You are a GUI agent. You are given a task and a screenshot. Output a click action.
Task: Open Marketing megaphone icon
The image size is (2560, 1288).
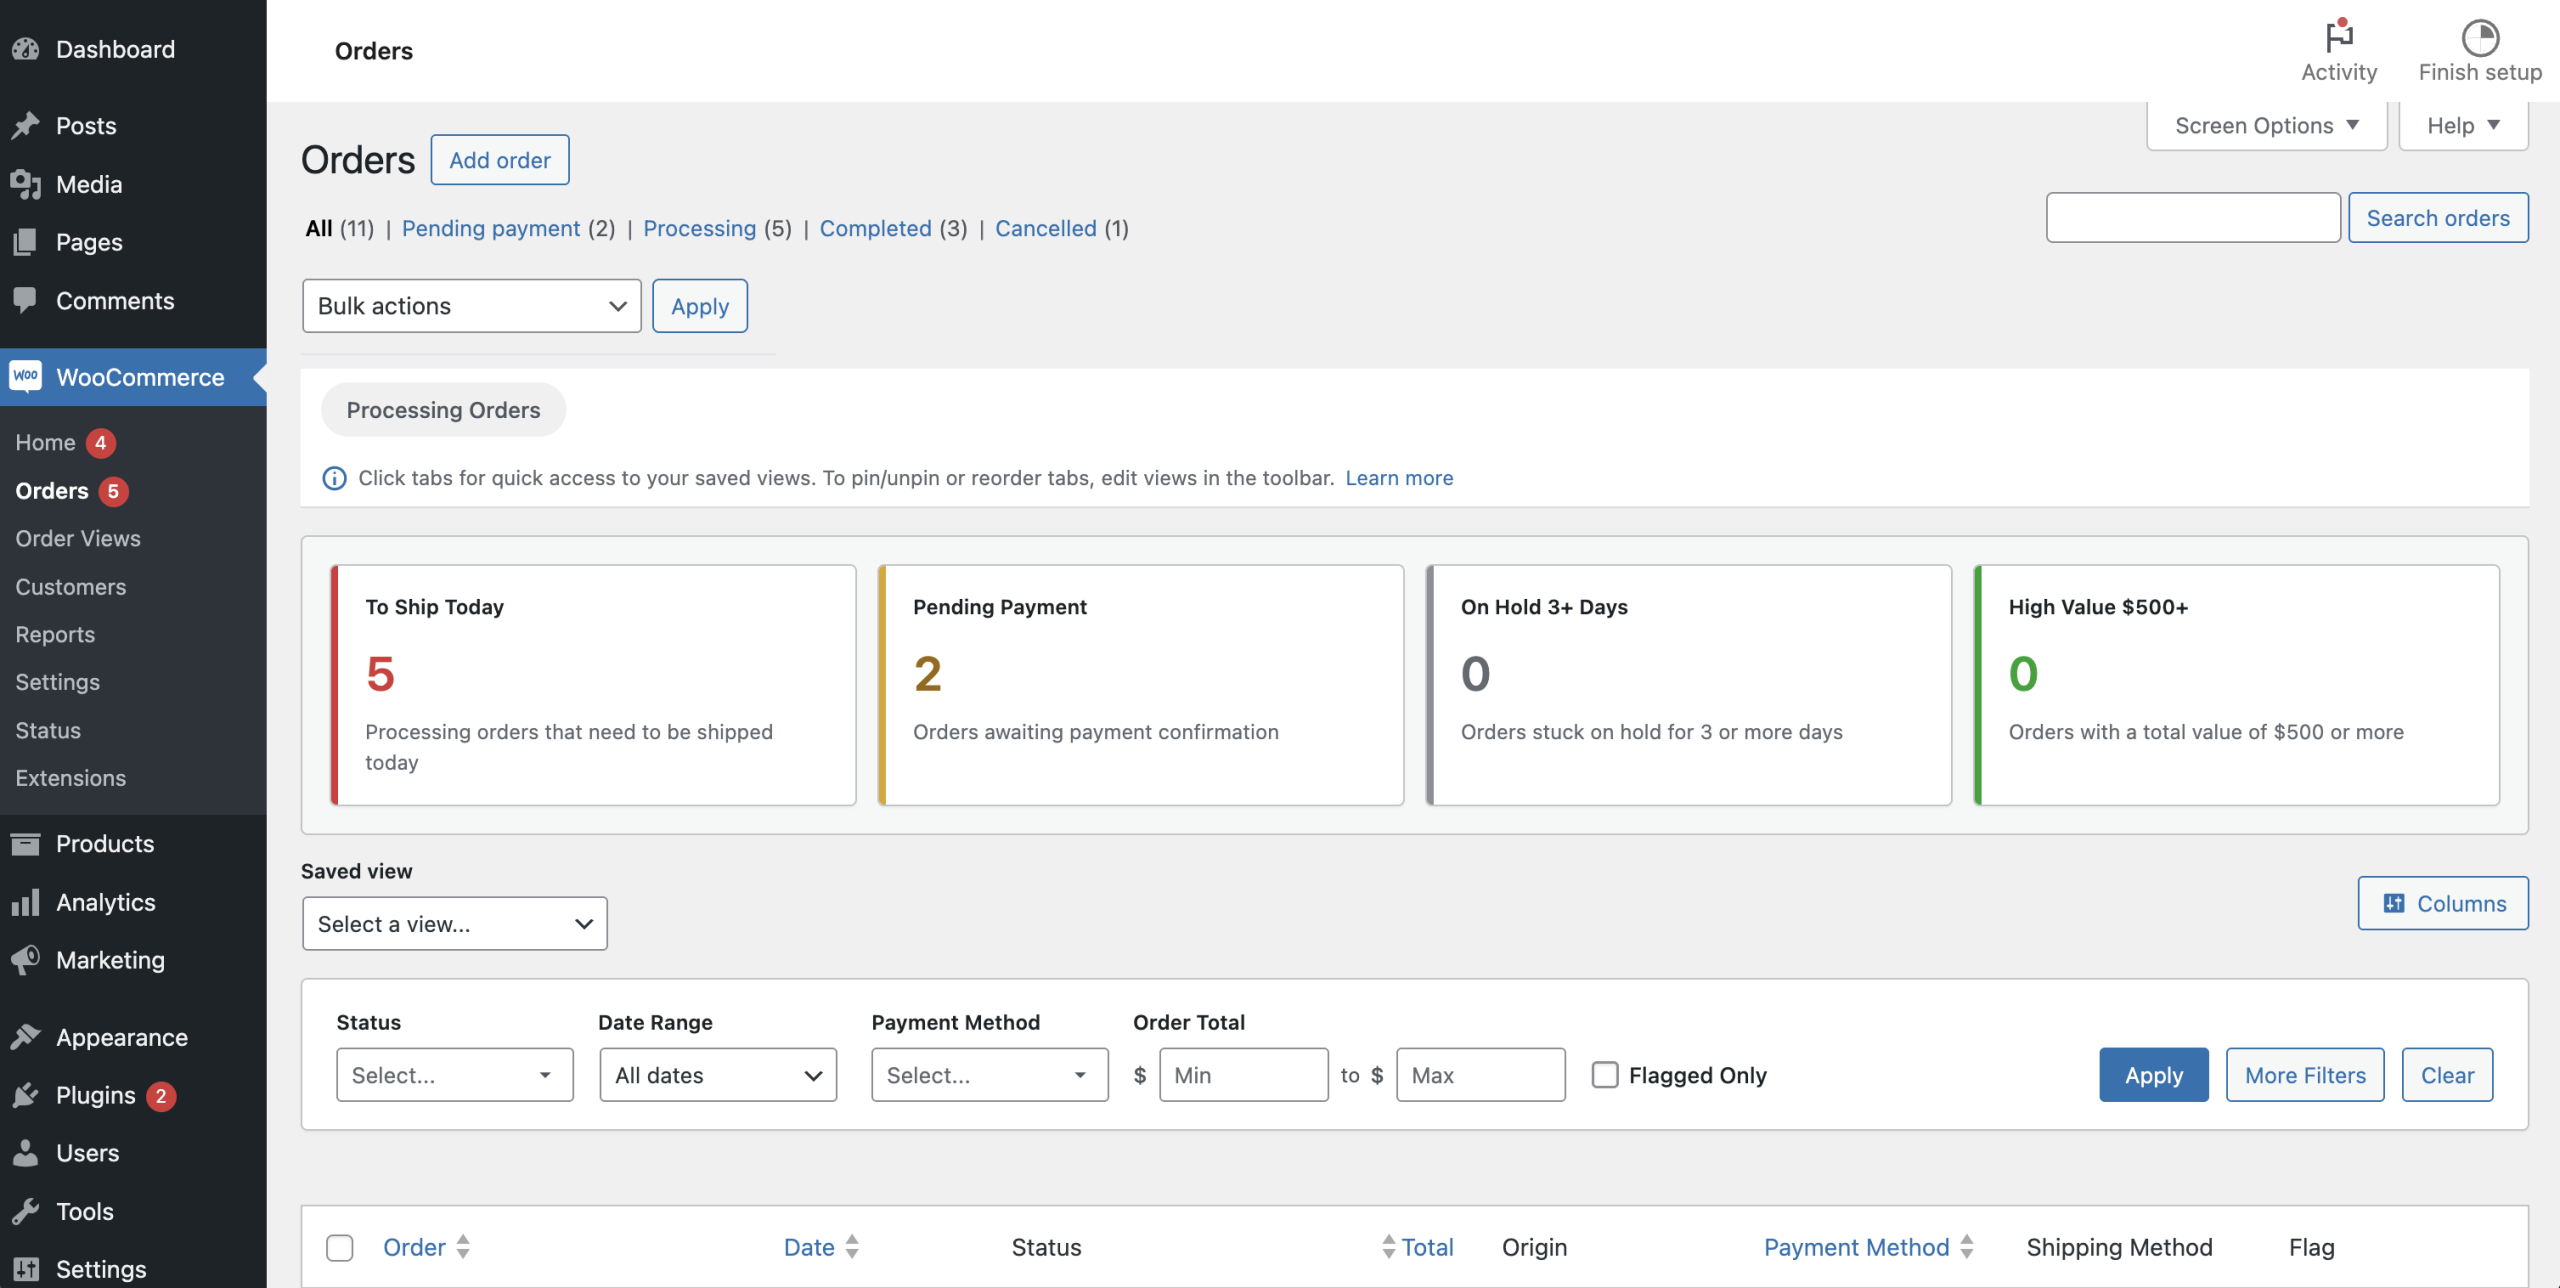click(x=26, y=960)
